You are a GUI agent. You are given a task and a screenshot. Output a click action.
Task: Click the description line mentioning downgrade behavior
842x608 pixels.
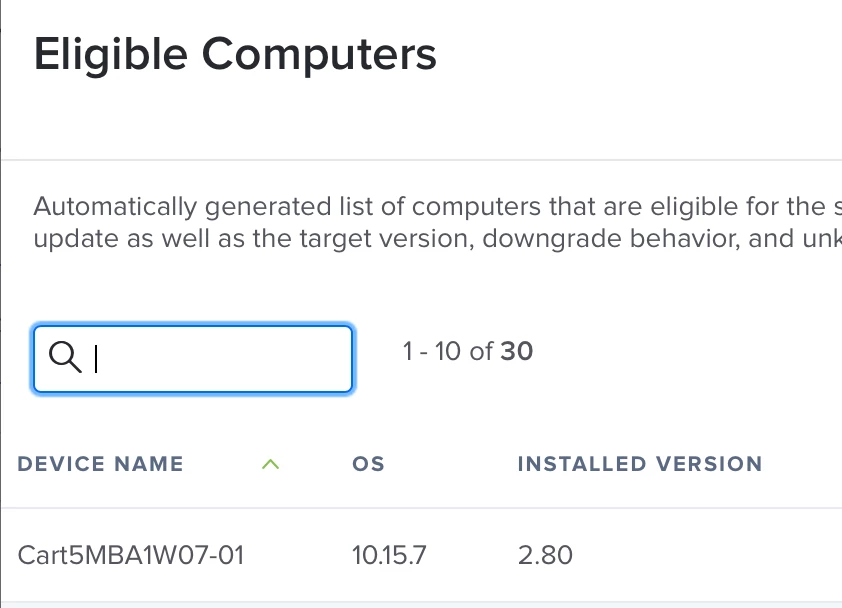pyautogui.click(x=438, y=239)
